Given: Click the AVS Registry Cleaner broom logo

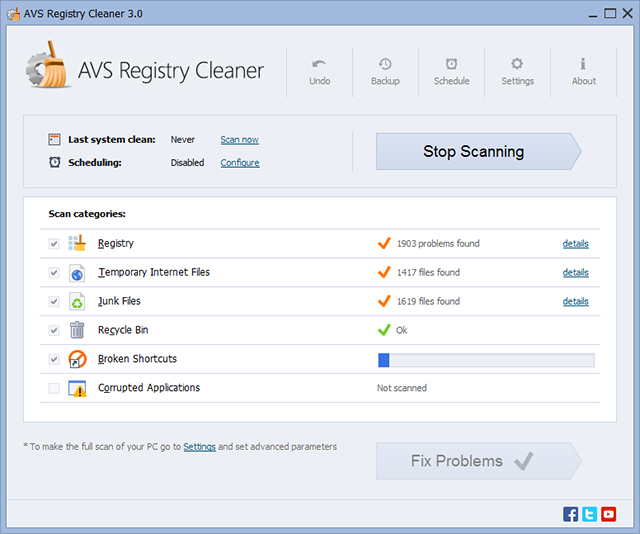Looking at the screenshot, I should pos(47,65).
